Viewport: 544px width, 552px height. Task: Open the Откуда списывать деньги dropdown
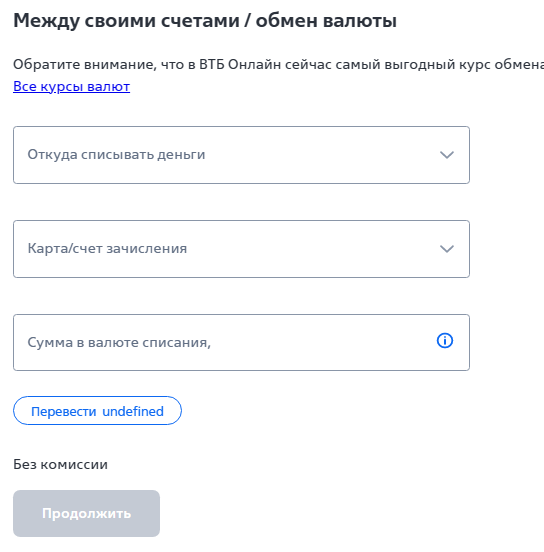(241, 155)
